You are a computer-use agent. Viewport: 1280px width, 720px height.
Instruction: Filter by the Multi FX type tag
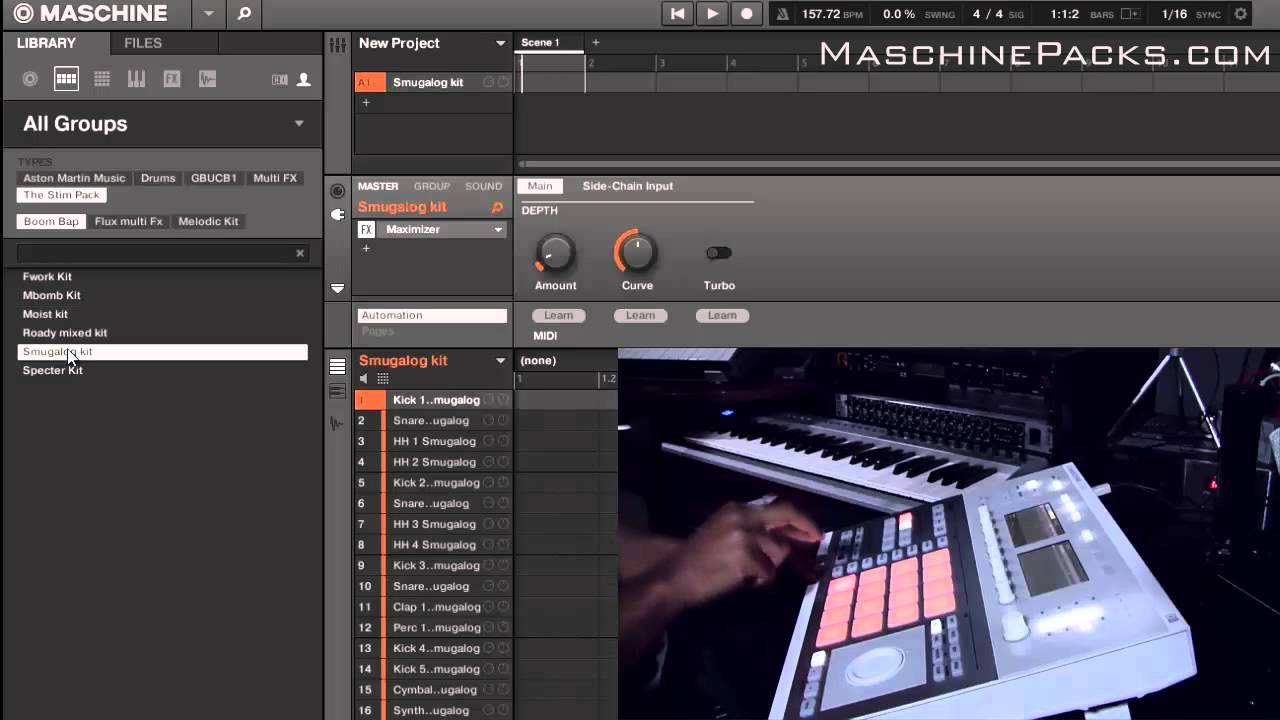(x=275, y=178)
